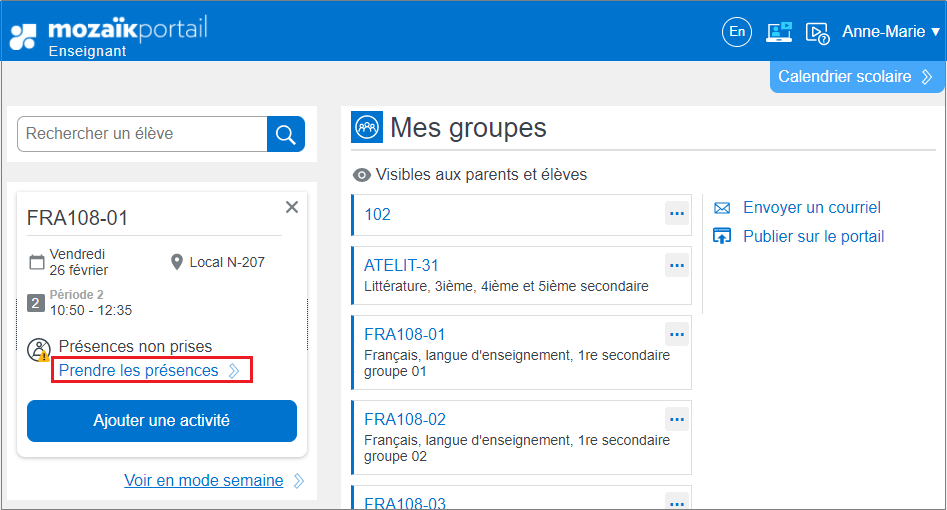Toggle the eye icon for visible groups
Image resolution: width=947 pixels, height=510 pixels.
(x=362, y=175)
